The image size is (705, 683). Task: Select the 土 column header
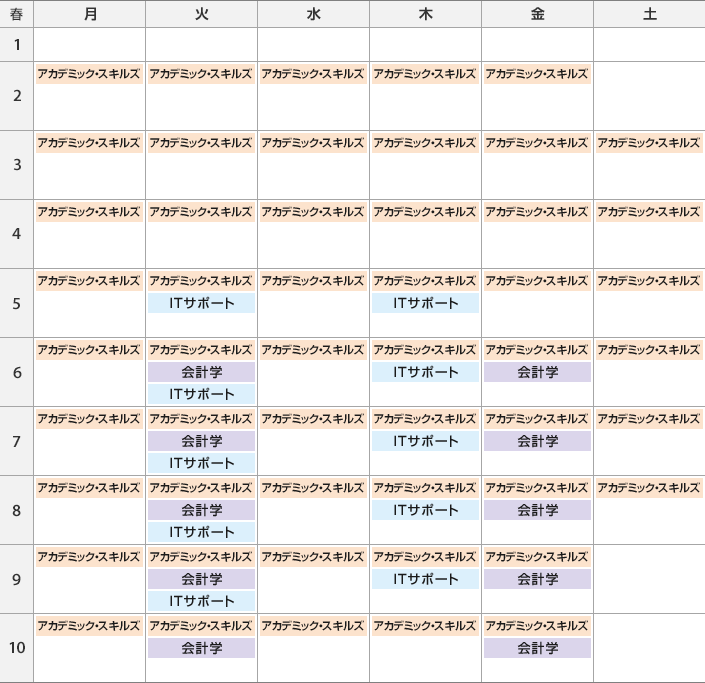[x=650, y=14]
